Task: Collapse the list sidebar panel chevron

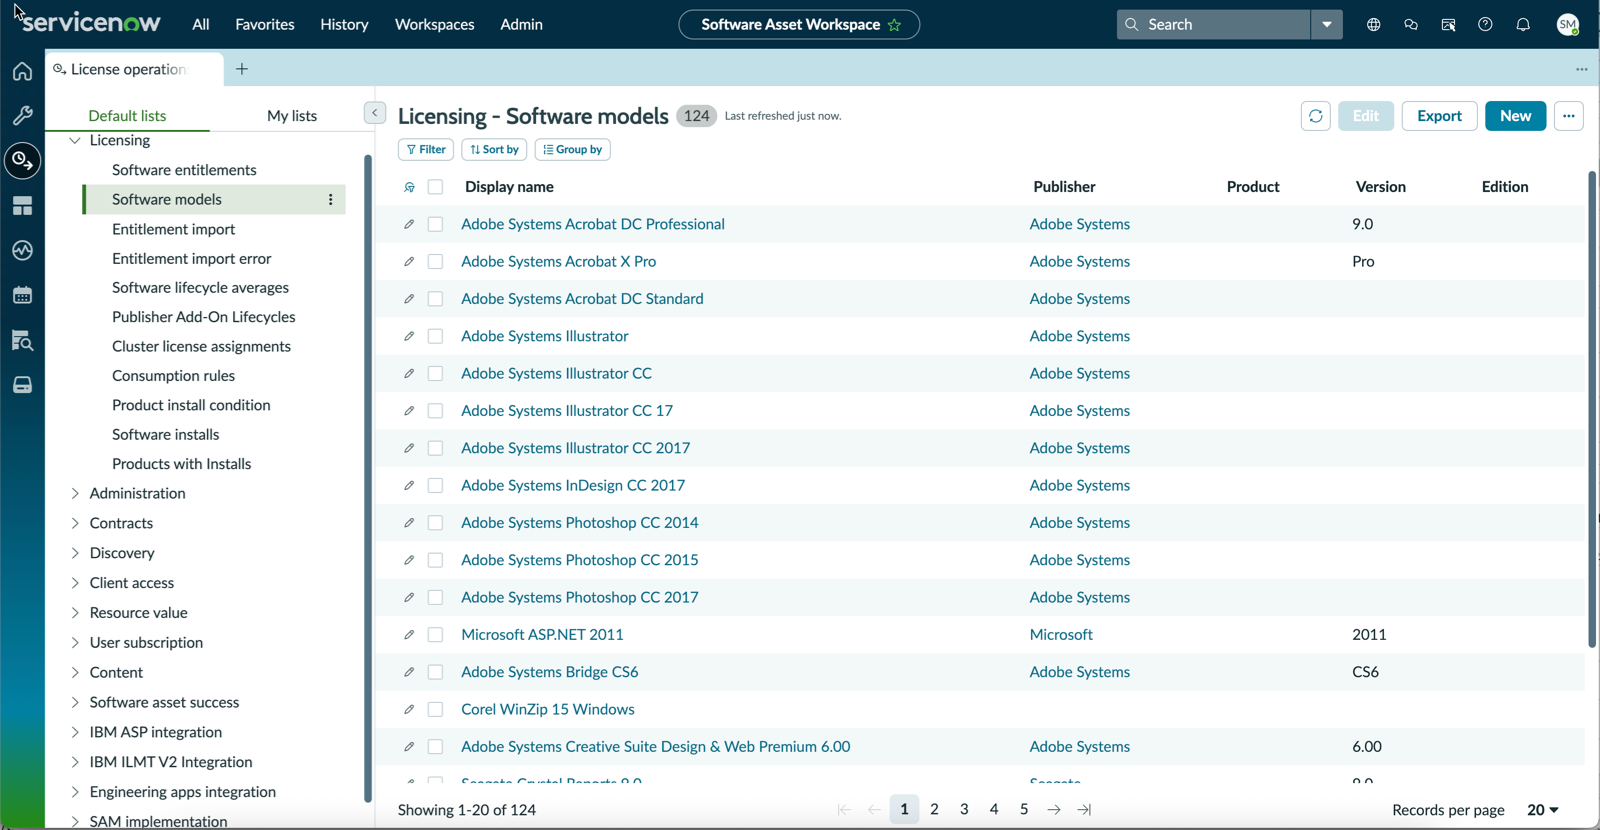Action: click(x=375, y=113)
